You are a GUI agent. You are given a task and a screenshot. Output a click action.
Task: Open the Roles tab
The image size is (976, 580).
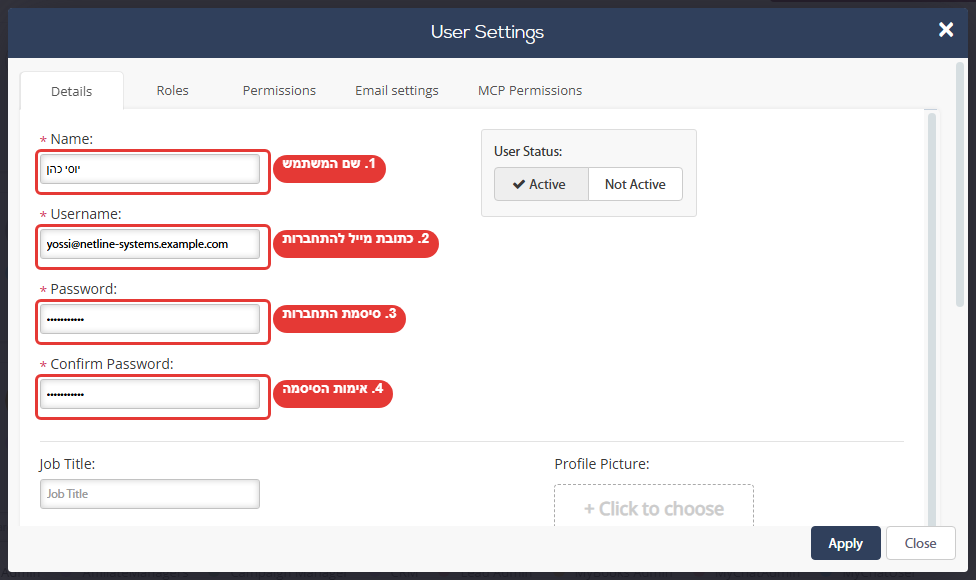(x=172, y=90)
